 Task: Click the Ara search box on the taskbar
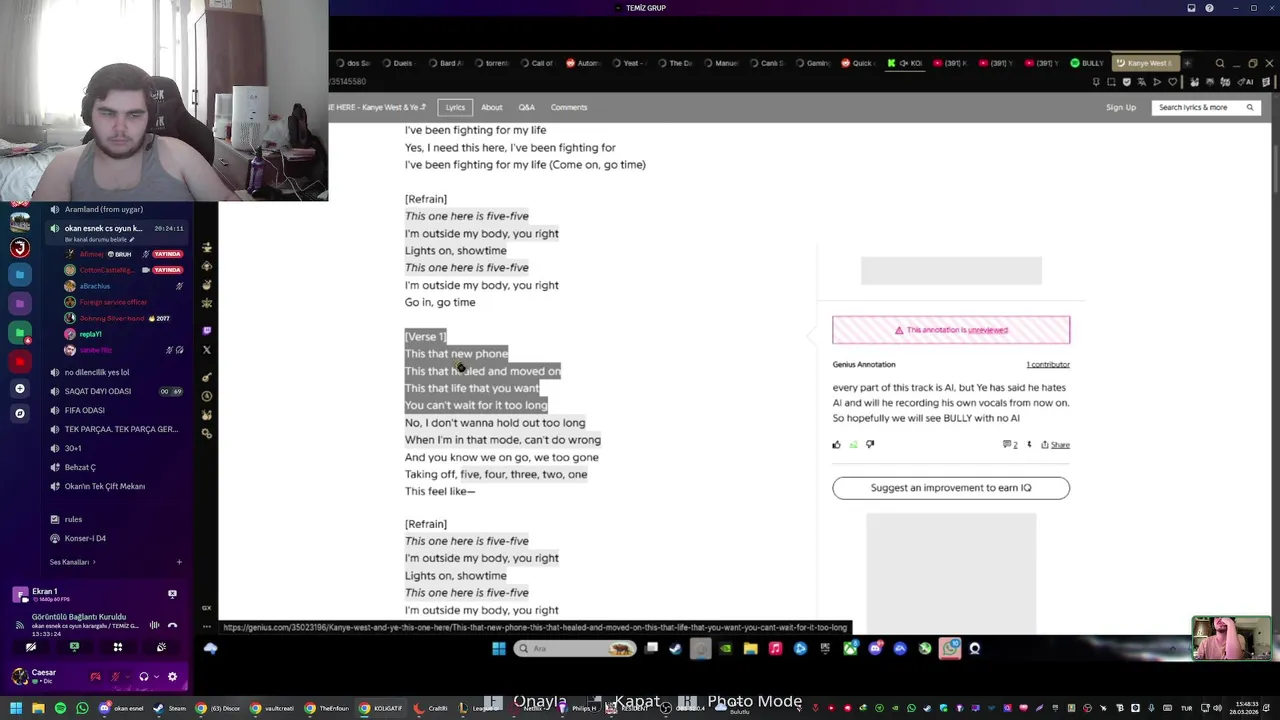[575, 649]
